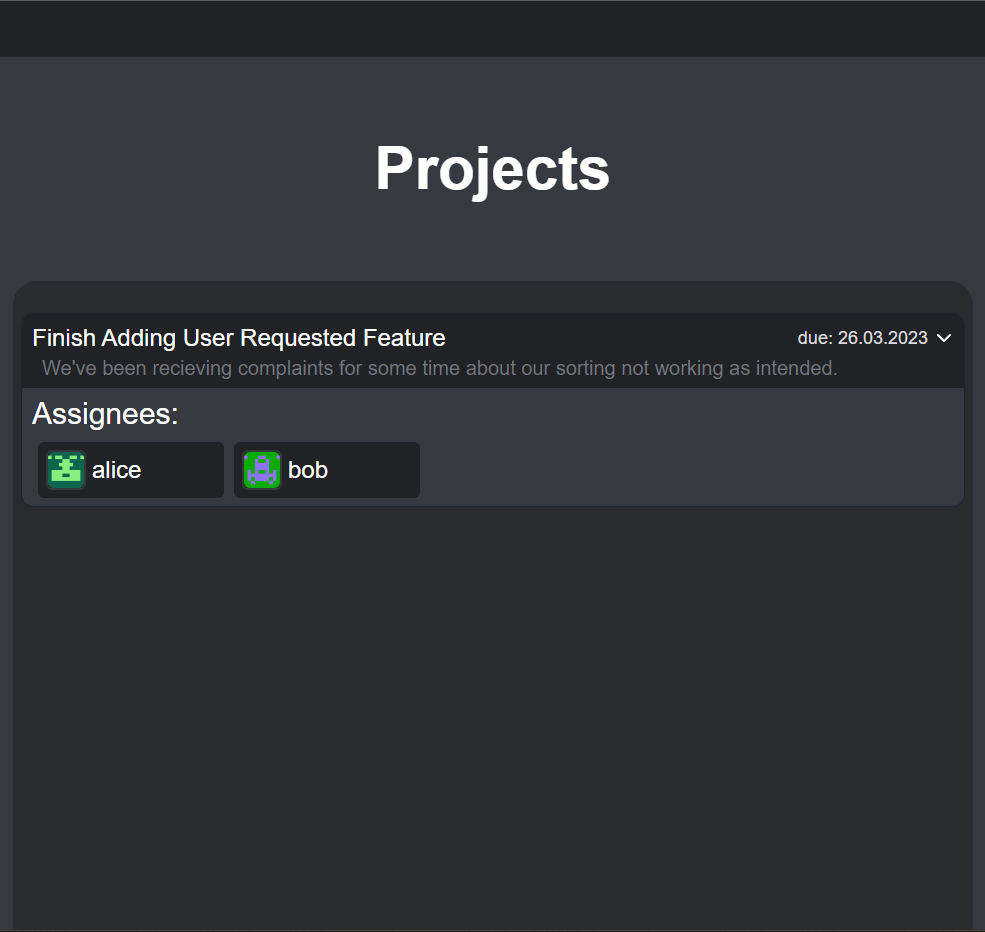
Task: Click the "Assignees:" heading
Action: pos(105,414)
